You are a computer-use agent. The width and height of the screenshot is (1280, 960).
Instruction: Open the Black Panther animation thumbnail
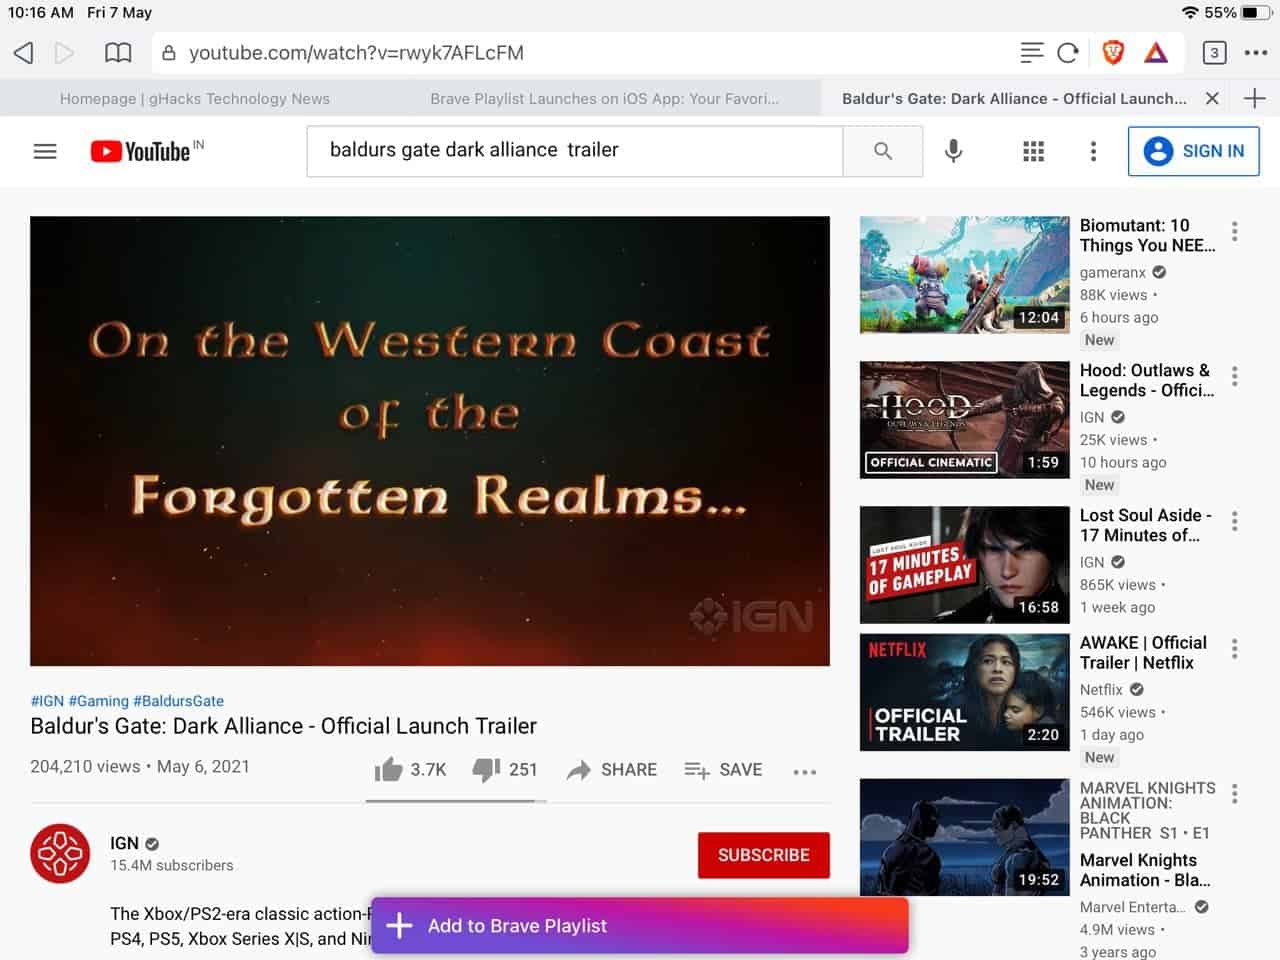pos(965,837)
